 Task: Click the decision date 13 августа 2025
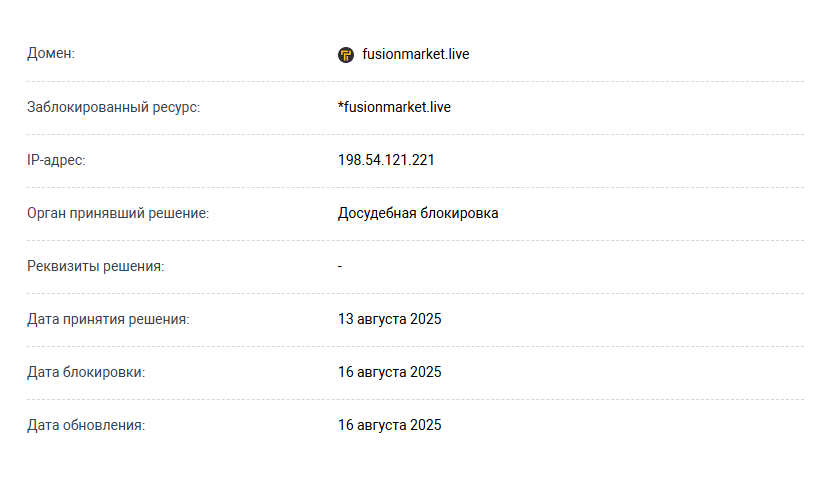coord(390,319)
